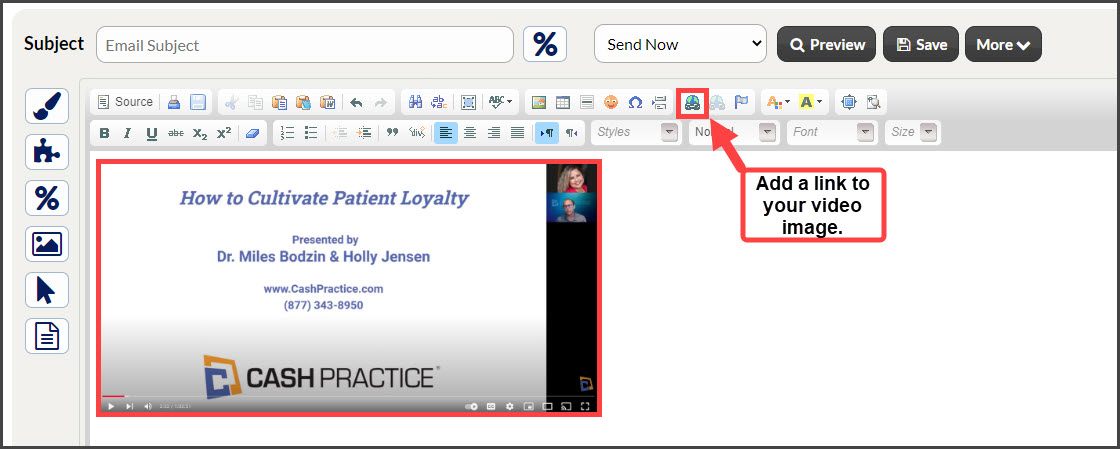The height and width of the screenshot is (449, 1120).
Task: Set text direction left to right
Action: pyautogui.click(x=547, y=132)
